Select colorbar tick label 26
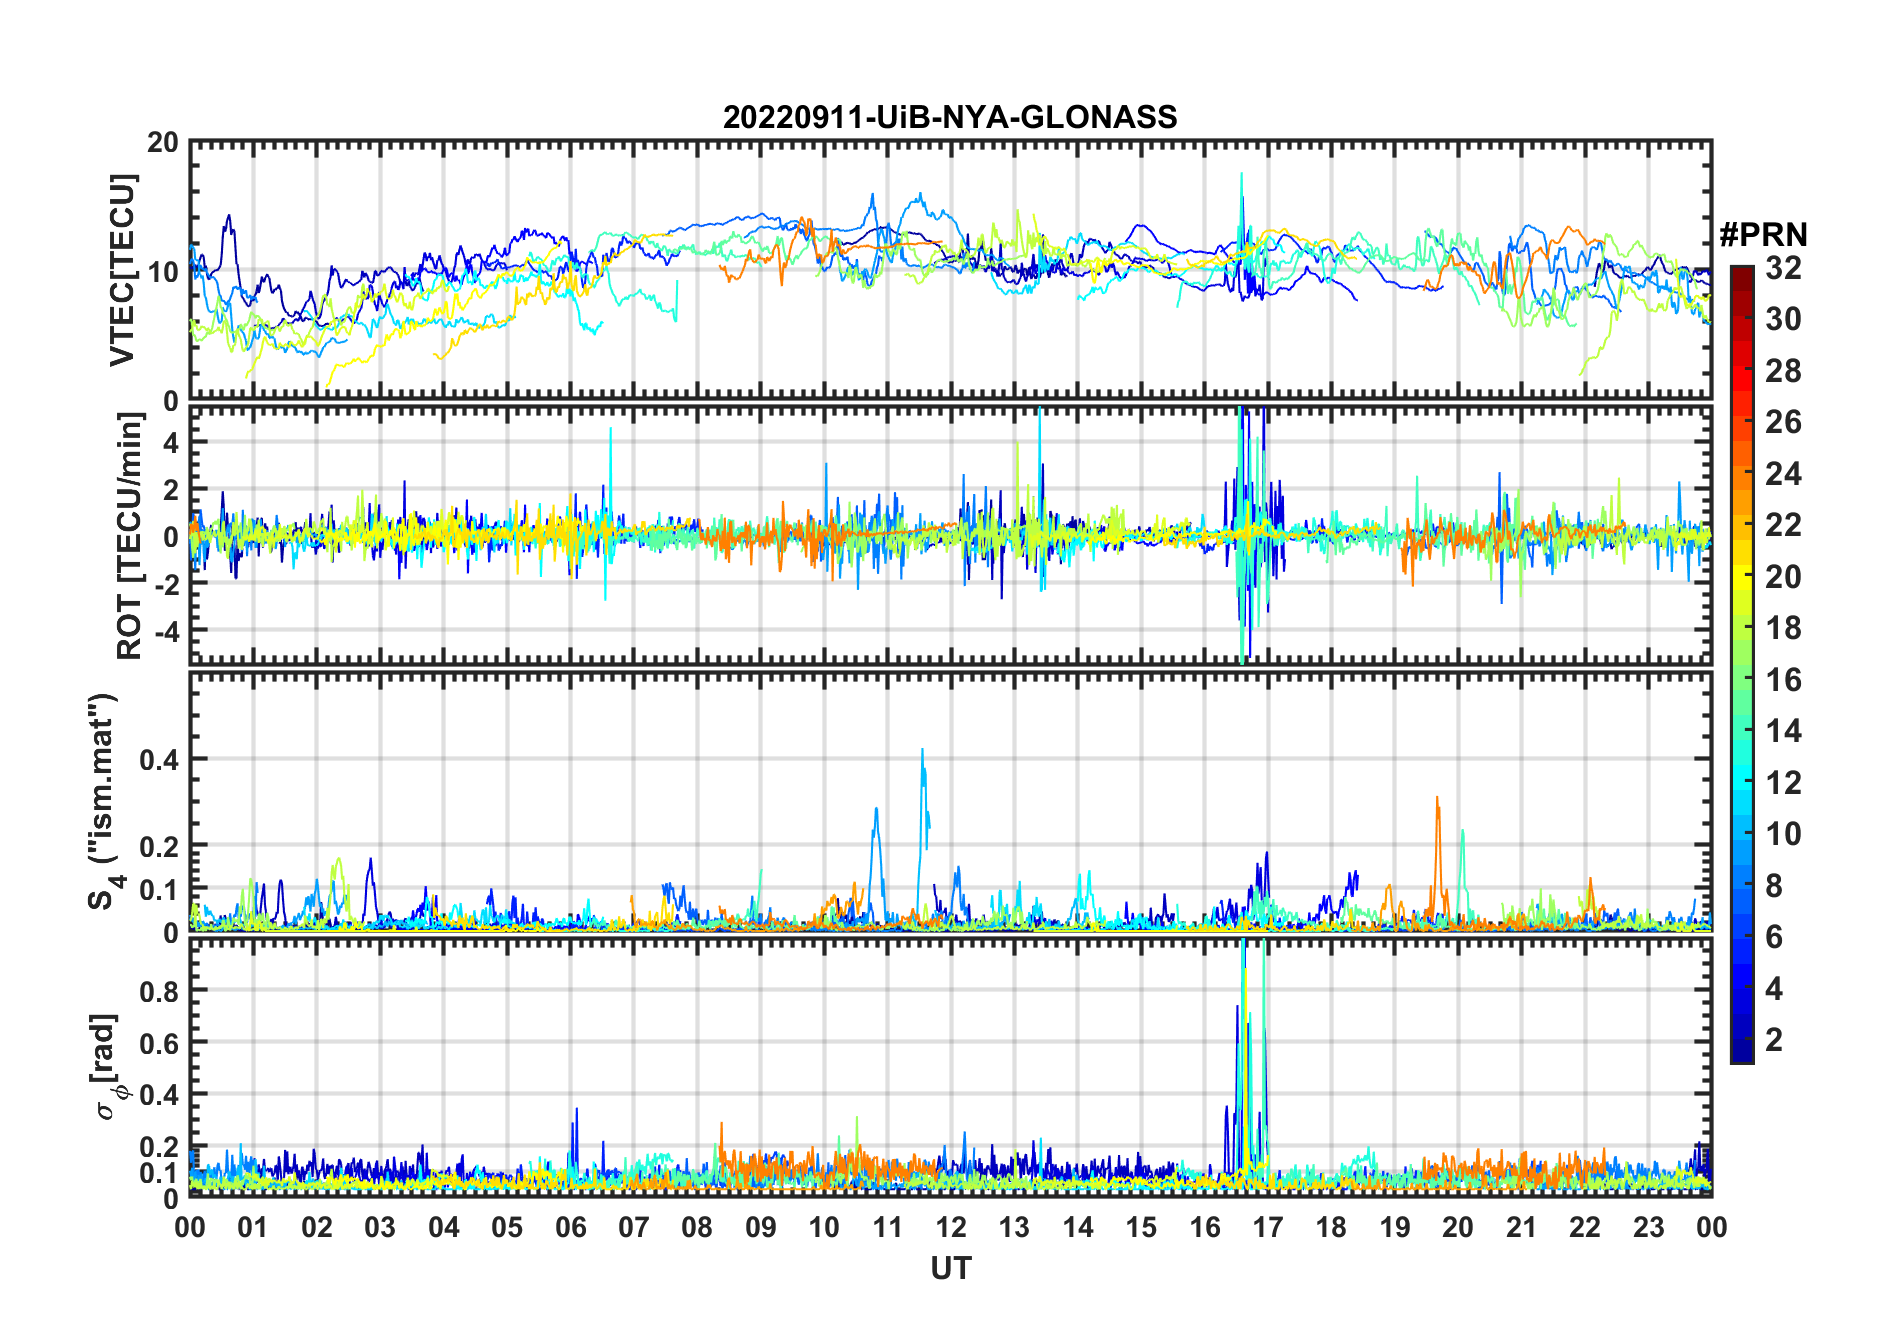 coord(1783,422)
